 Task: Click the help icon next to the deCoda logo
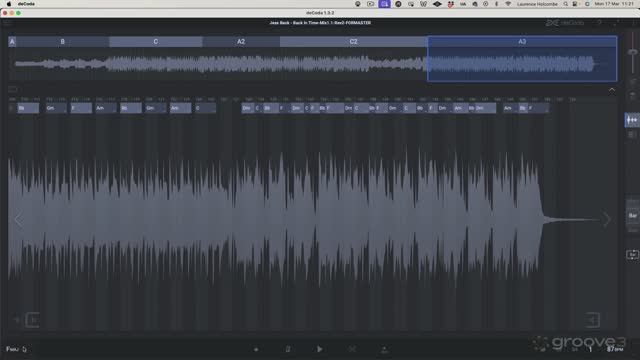(x=599, y=23)
